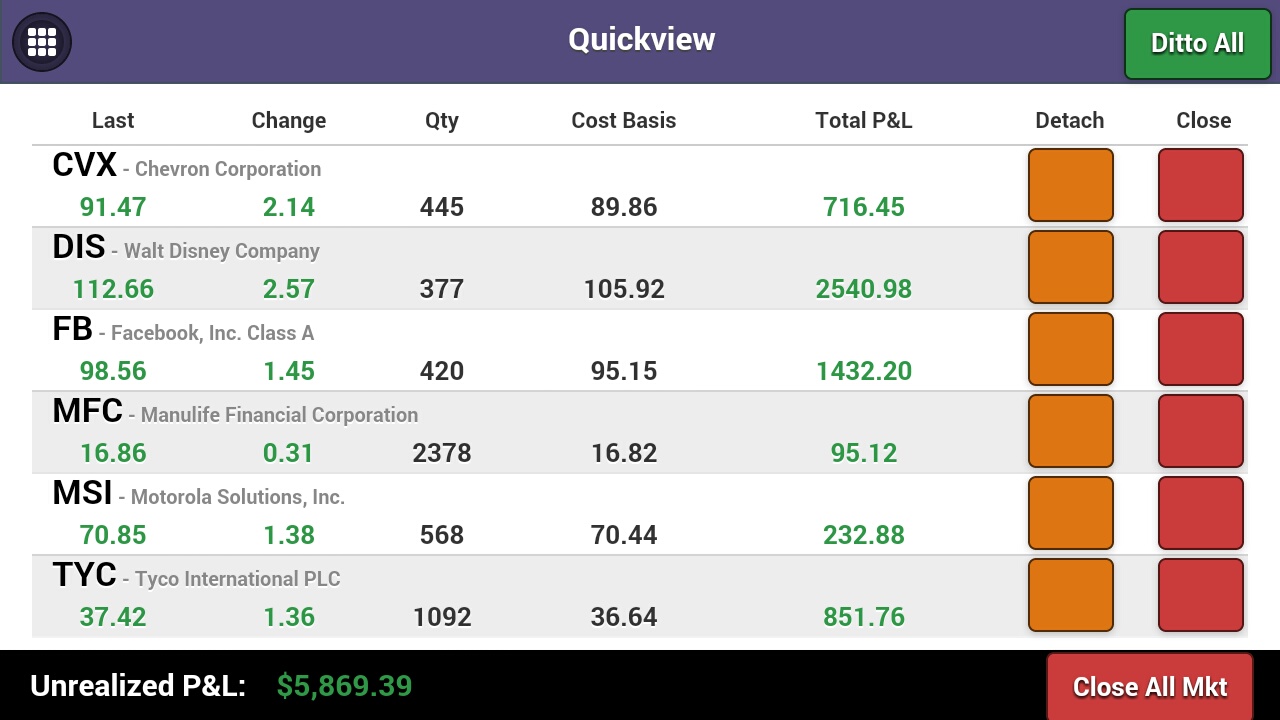Screen dimensions: 1280x720
Task: Detach the FB Facebook position
Action: point(1070,349)
